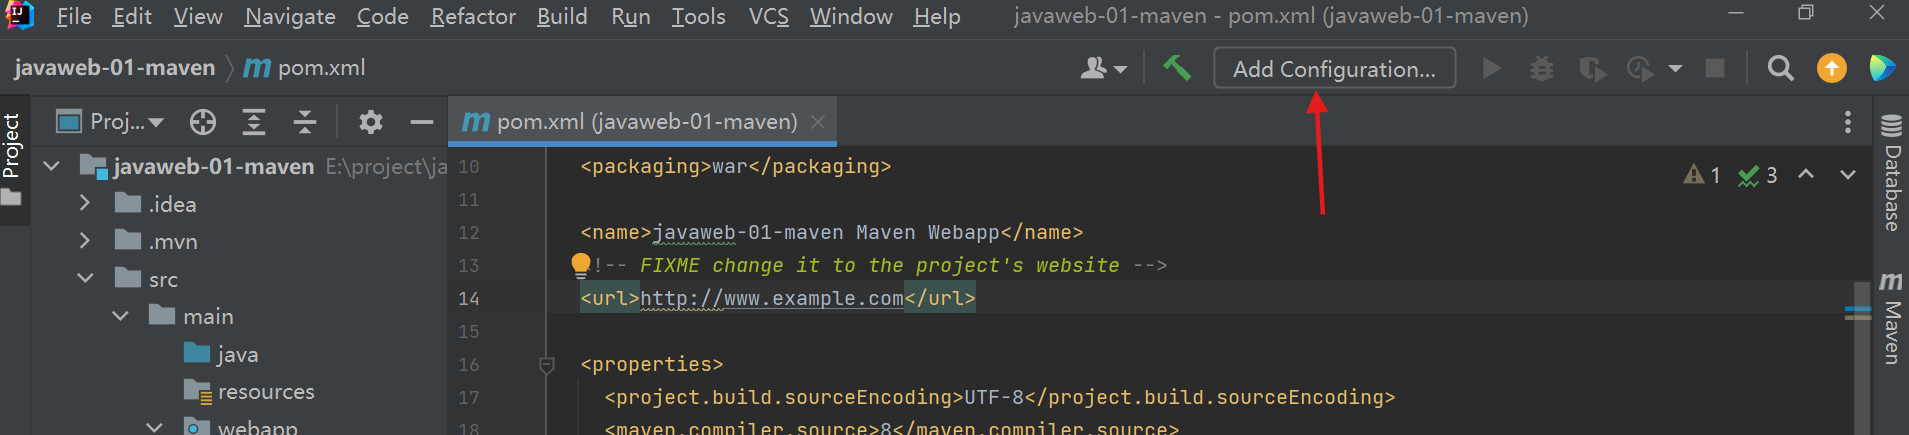The image size is (1909, 435).
Task: Collapse the webapp folder
Action: coord(154,427)
